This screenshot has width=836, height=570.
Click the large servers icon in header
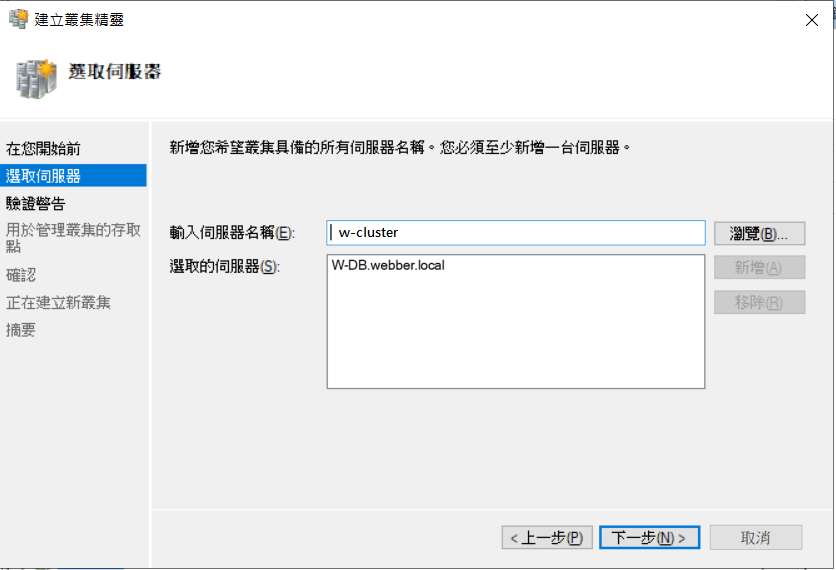click(x=37, y=77)
